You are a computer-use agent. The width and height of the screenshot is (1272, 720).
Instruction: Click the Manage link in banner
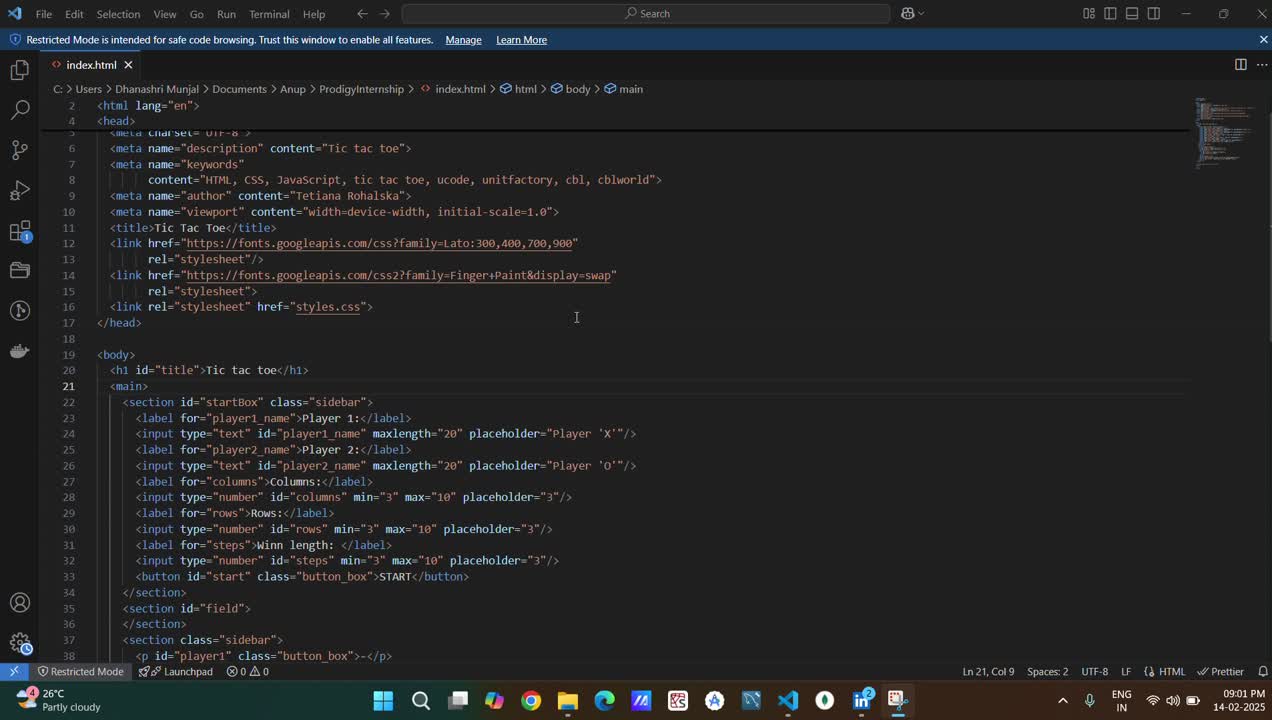pyautogui.click(x=463, y=40)
